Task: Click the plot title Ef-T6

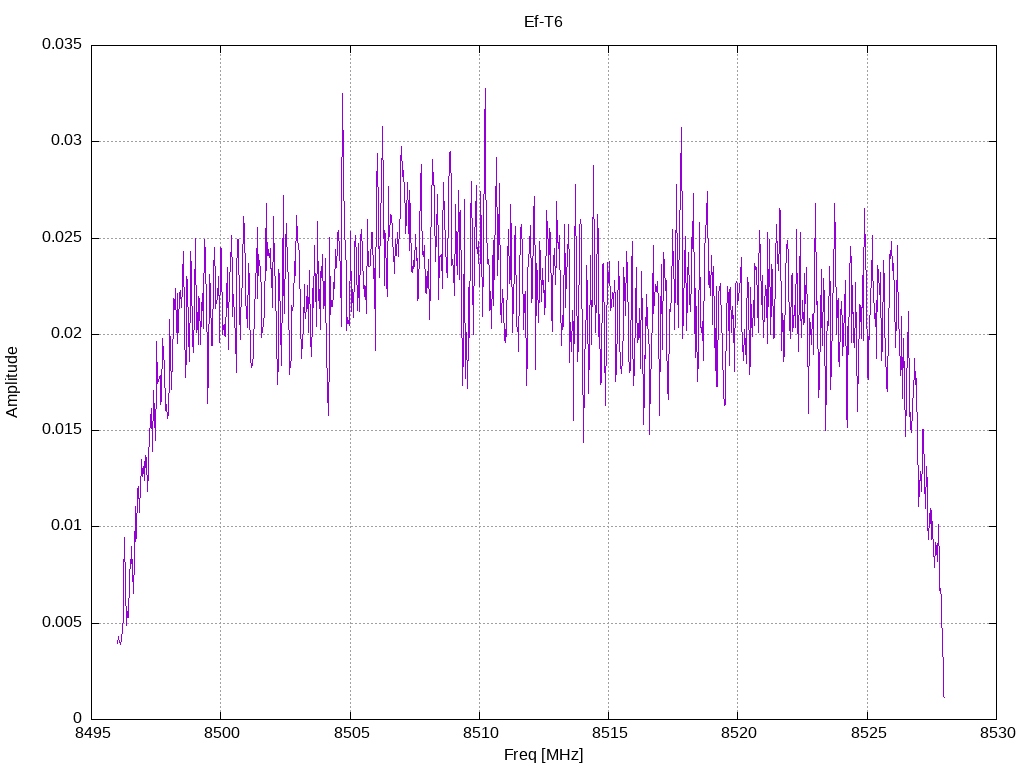Action: pyautogui.click(x=543, y=22)
